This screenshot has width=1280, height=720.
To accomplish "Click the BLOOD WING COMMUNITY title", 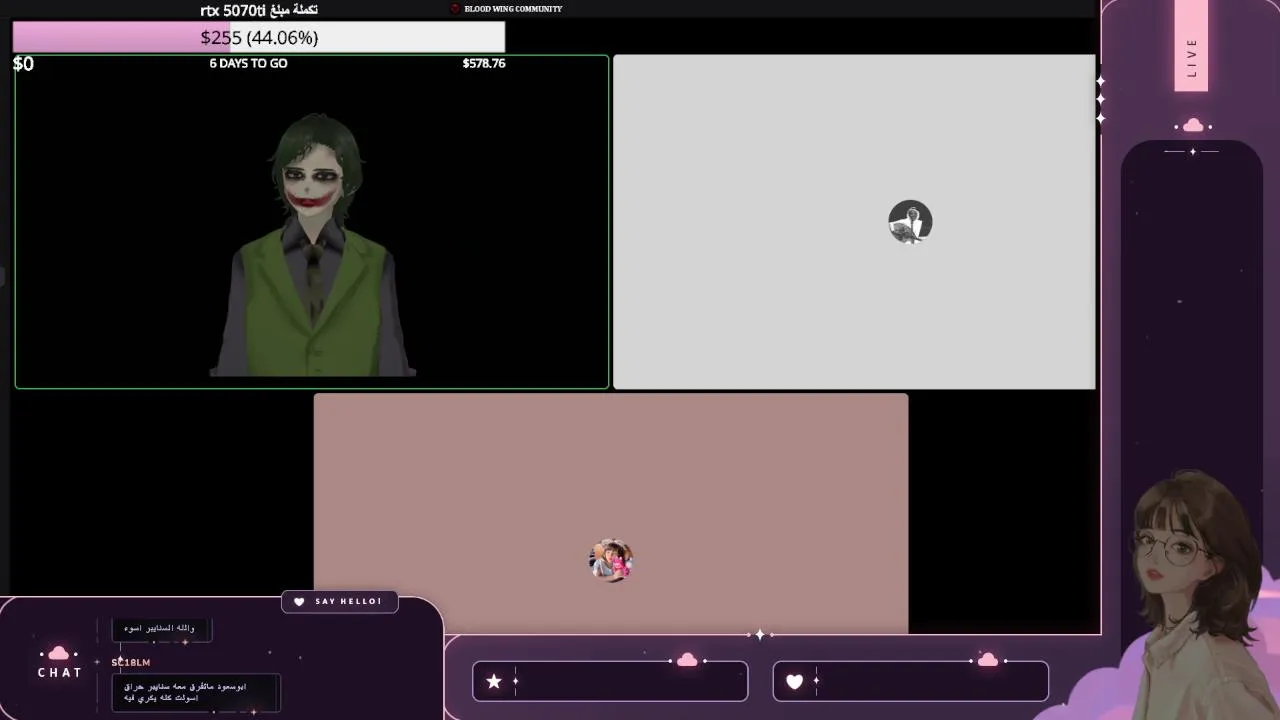I will (513, 9).
